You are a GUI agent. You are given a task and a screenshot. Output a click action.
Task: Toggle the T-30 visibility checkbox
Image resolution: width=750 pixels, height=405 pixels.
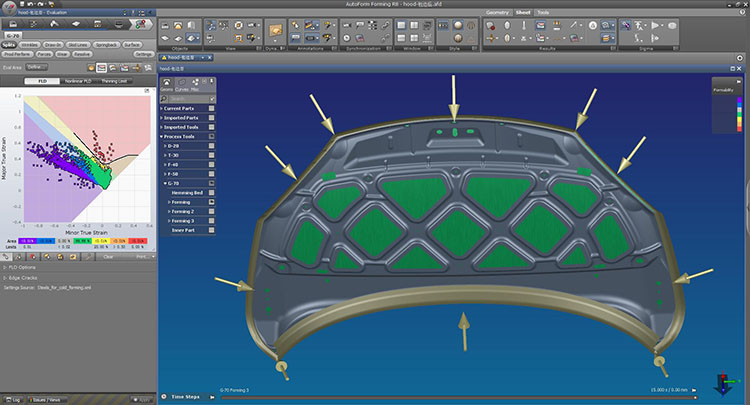(x=210, y=155)
